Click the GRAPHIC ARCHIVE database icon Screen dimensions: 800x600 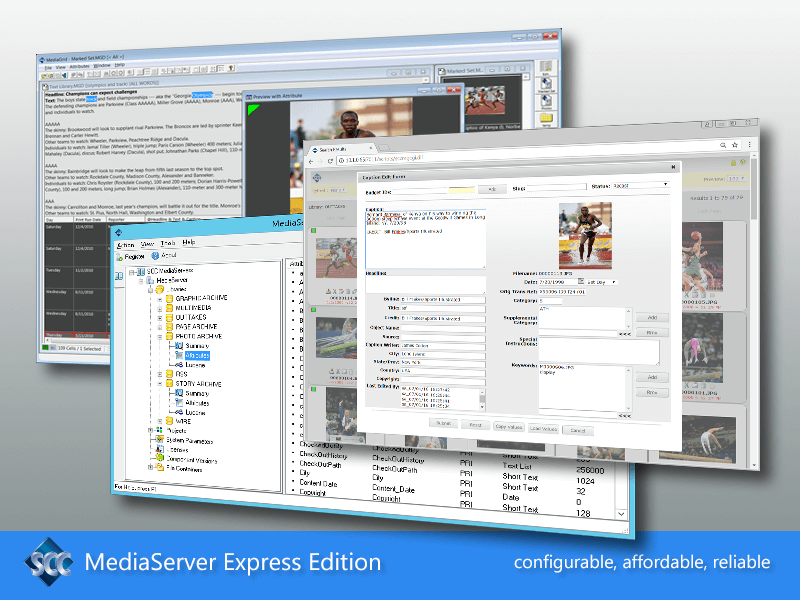click(x=169, y=298)
